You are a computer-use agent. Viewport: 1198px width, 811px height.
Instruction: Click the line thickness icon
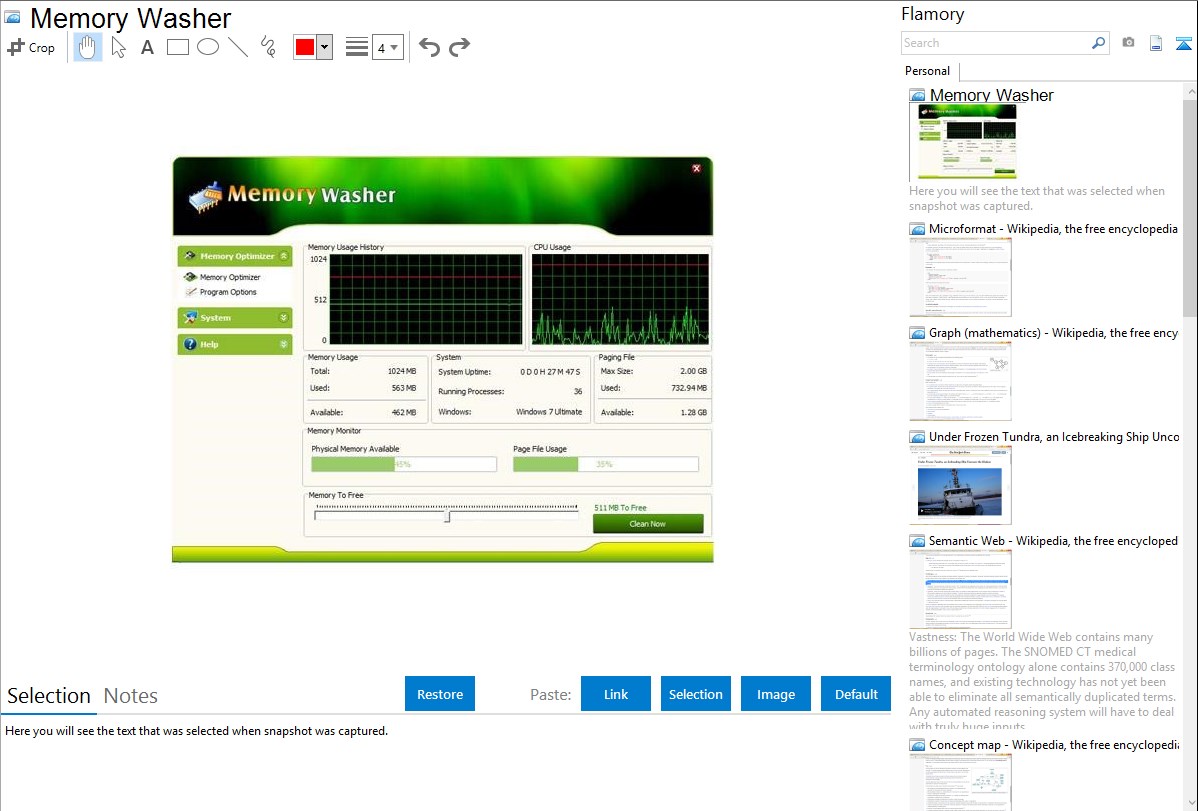click(356, 47)
